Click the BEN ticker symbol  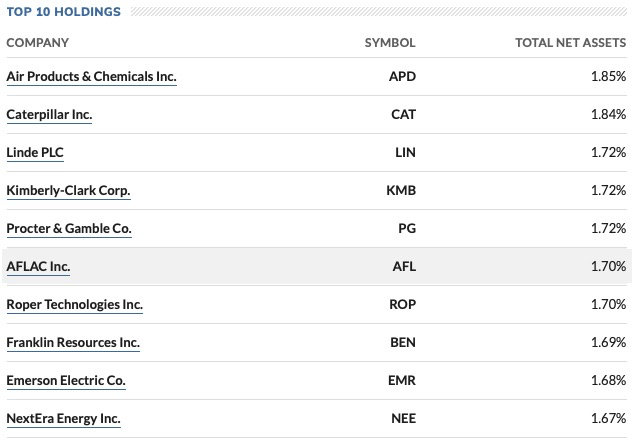point(403,343)
